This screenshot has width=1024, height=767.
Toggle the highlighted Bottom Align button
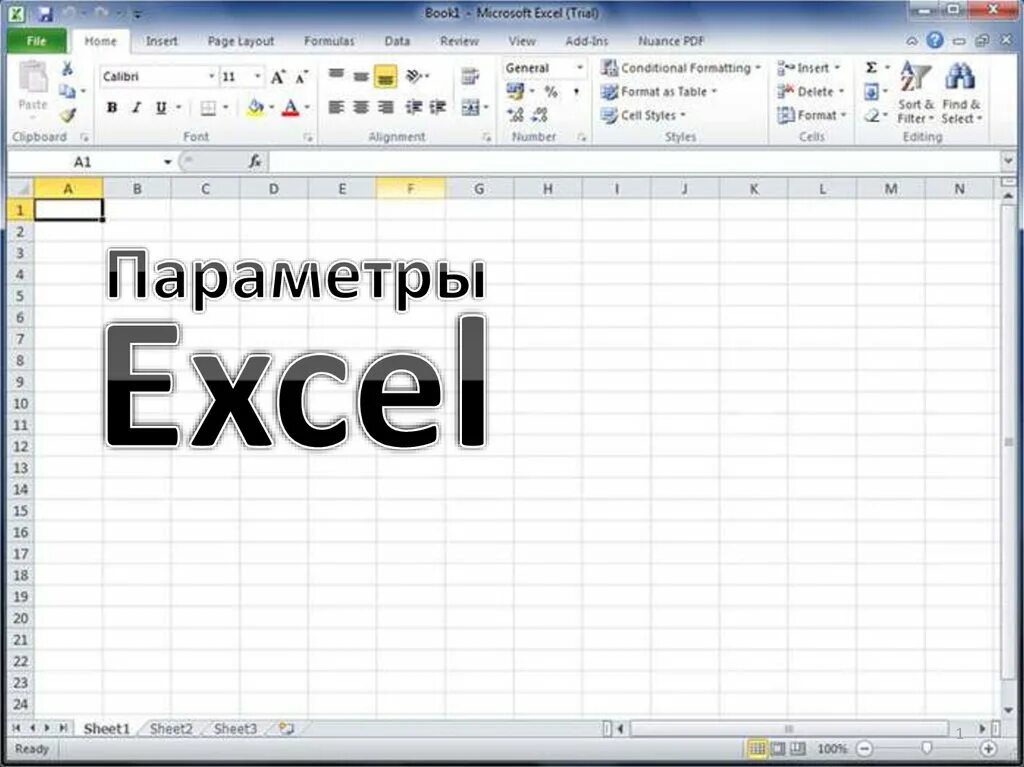(x=386, y=76)
